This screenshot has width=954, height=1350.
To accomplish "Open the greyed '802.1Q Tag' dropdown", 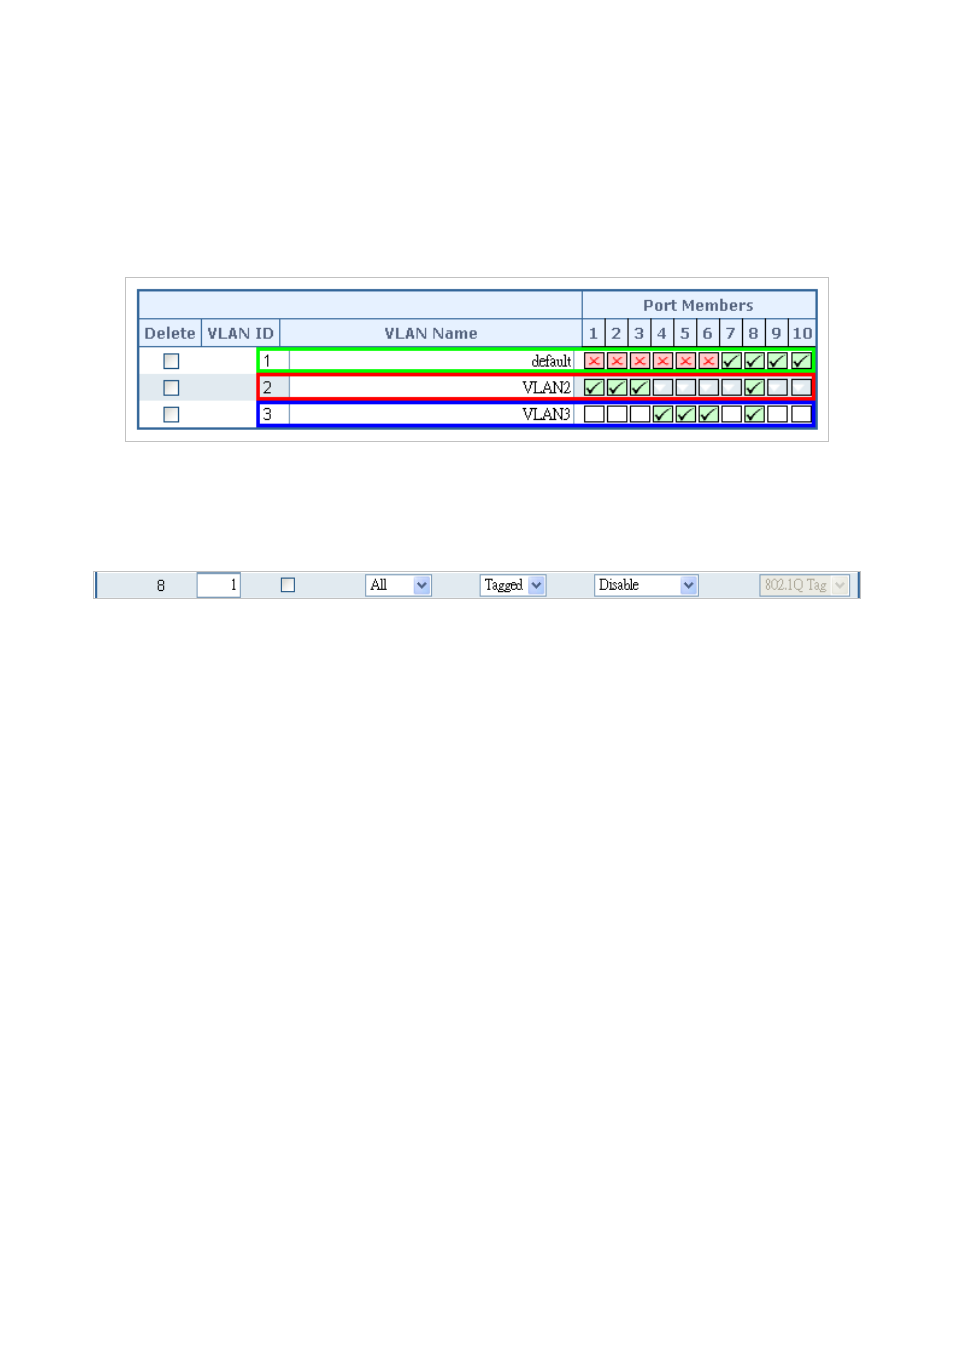I will [x=805, y=585].
